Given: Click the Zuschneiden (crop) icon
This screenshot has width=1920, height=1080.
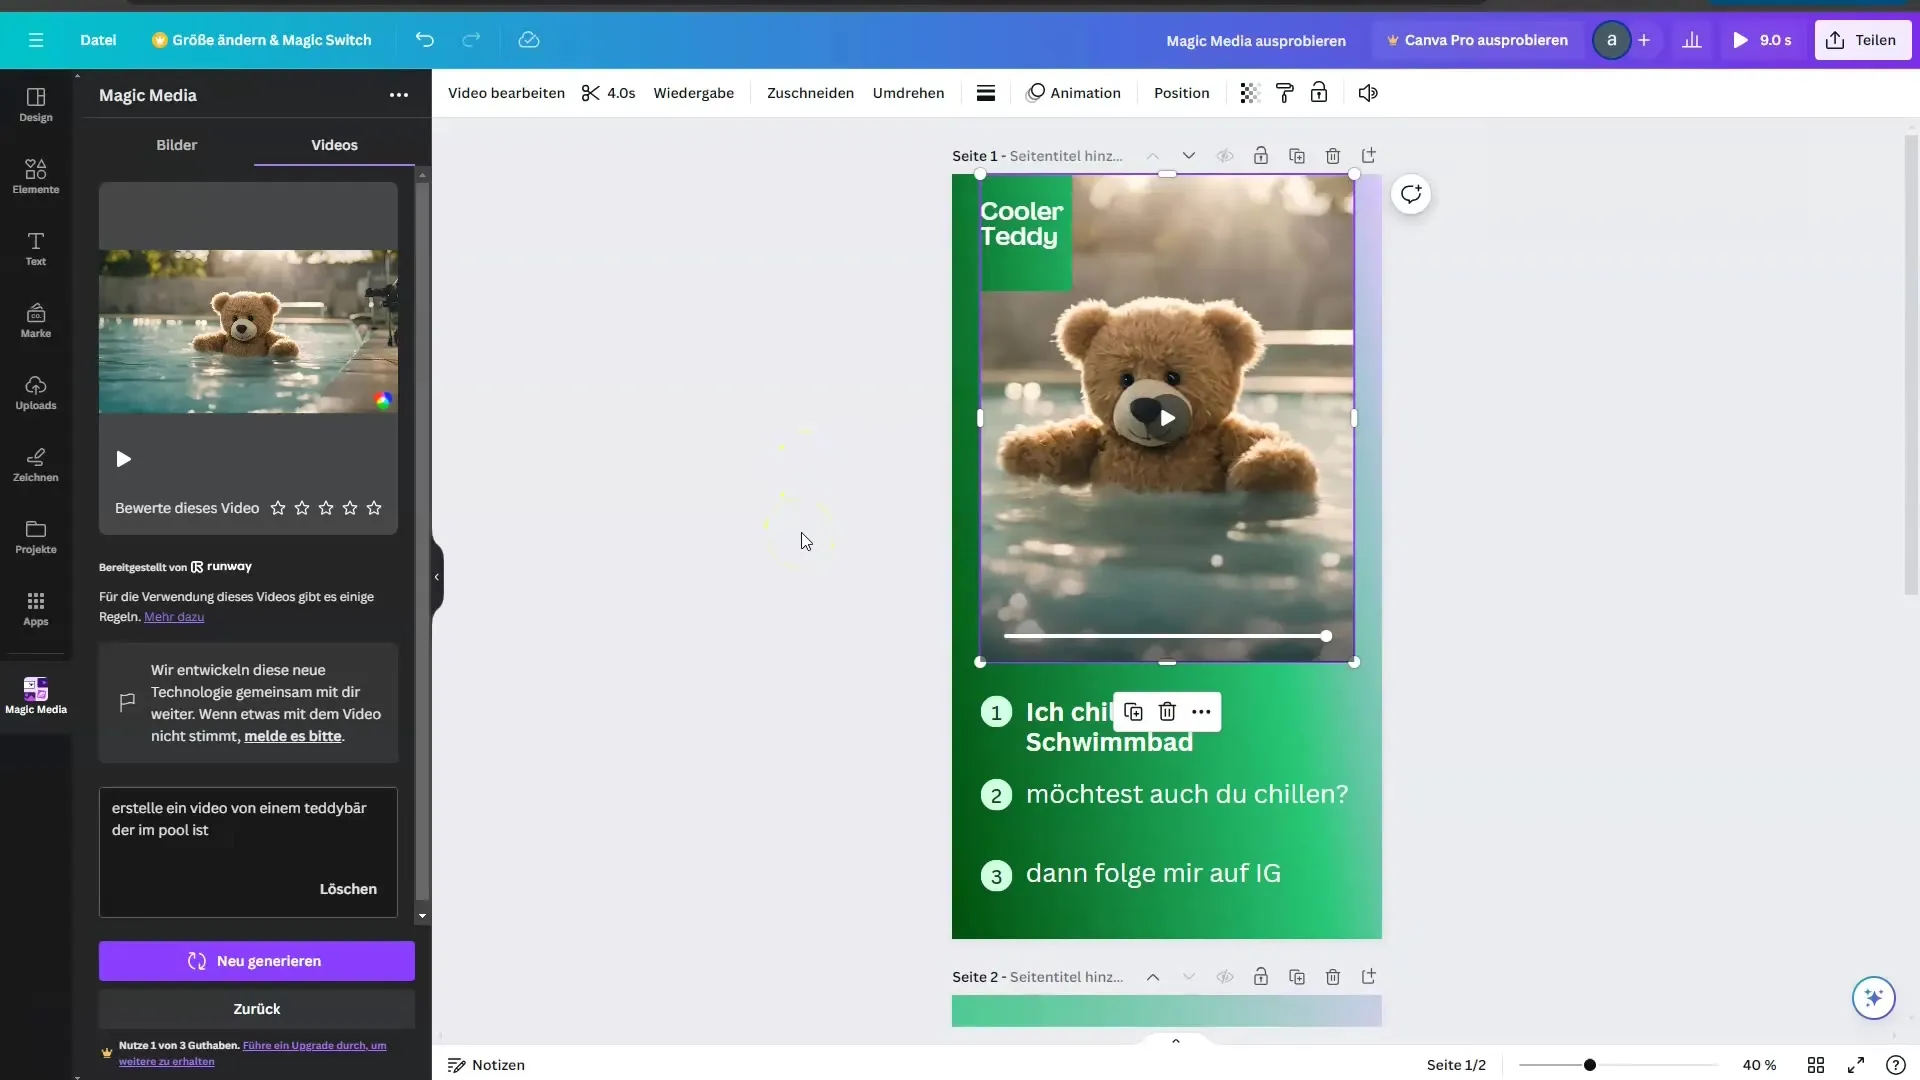Looking at the screenshot, I should 810,92.
